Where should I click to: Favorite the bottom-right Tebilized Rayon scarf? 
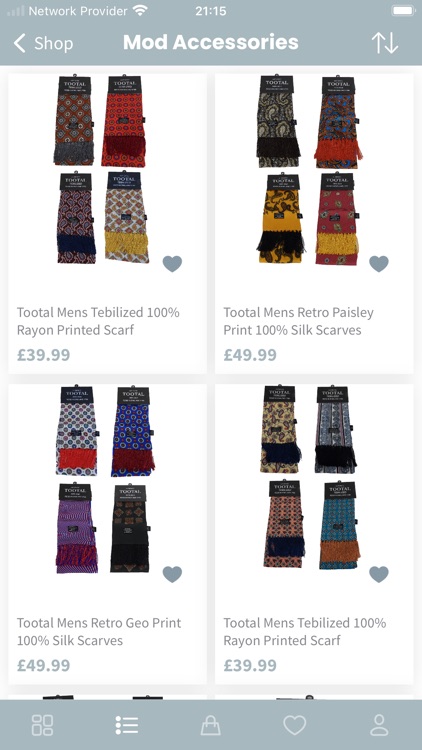[x=379, y=574]
